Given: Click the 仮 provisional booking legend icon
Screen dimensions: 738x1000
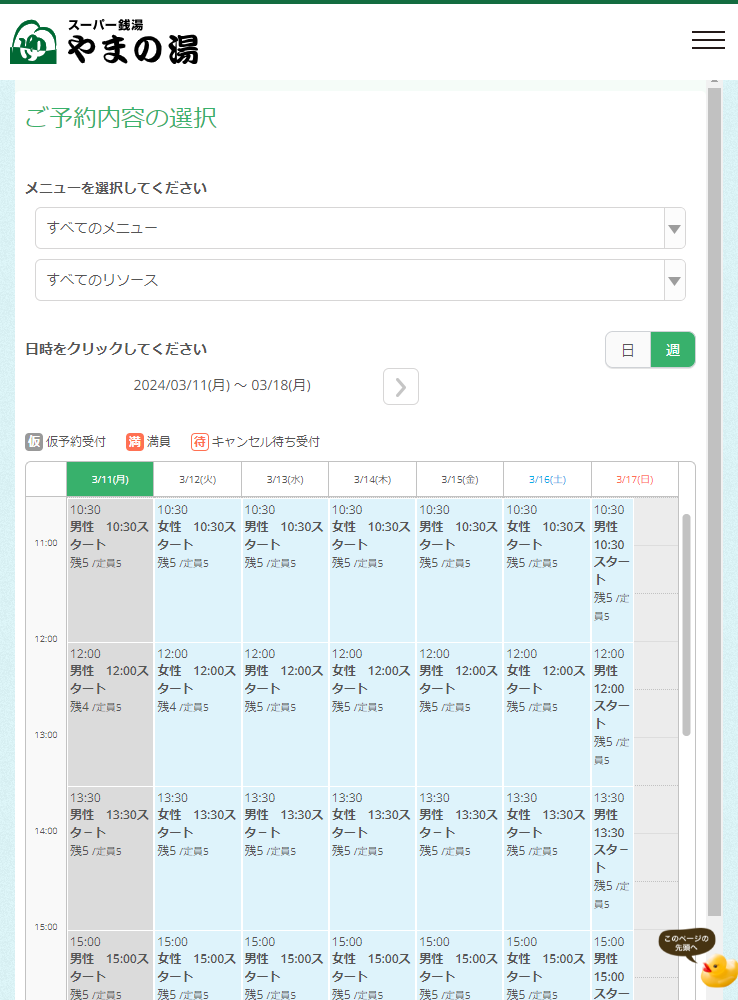Looking at the screenshot, I should tap(34, 442).
